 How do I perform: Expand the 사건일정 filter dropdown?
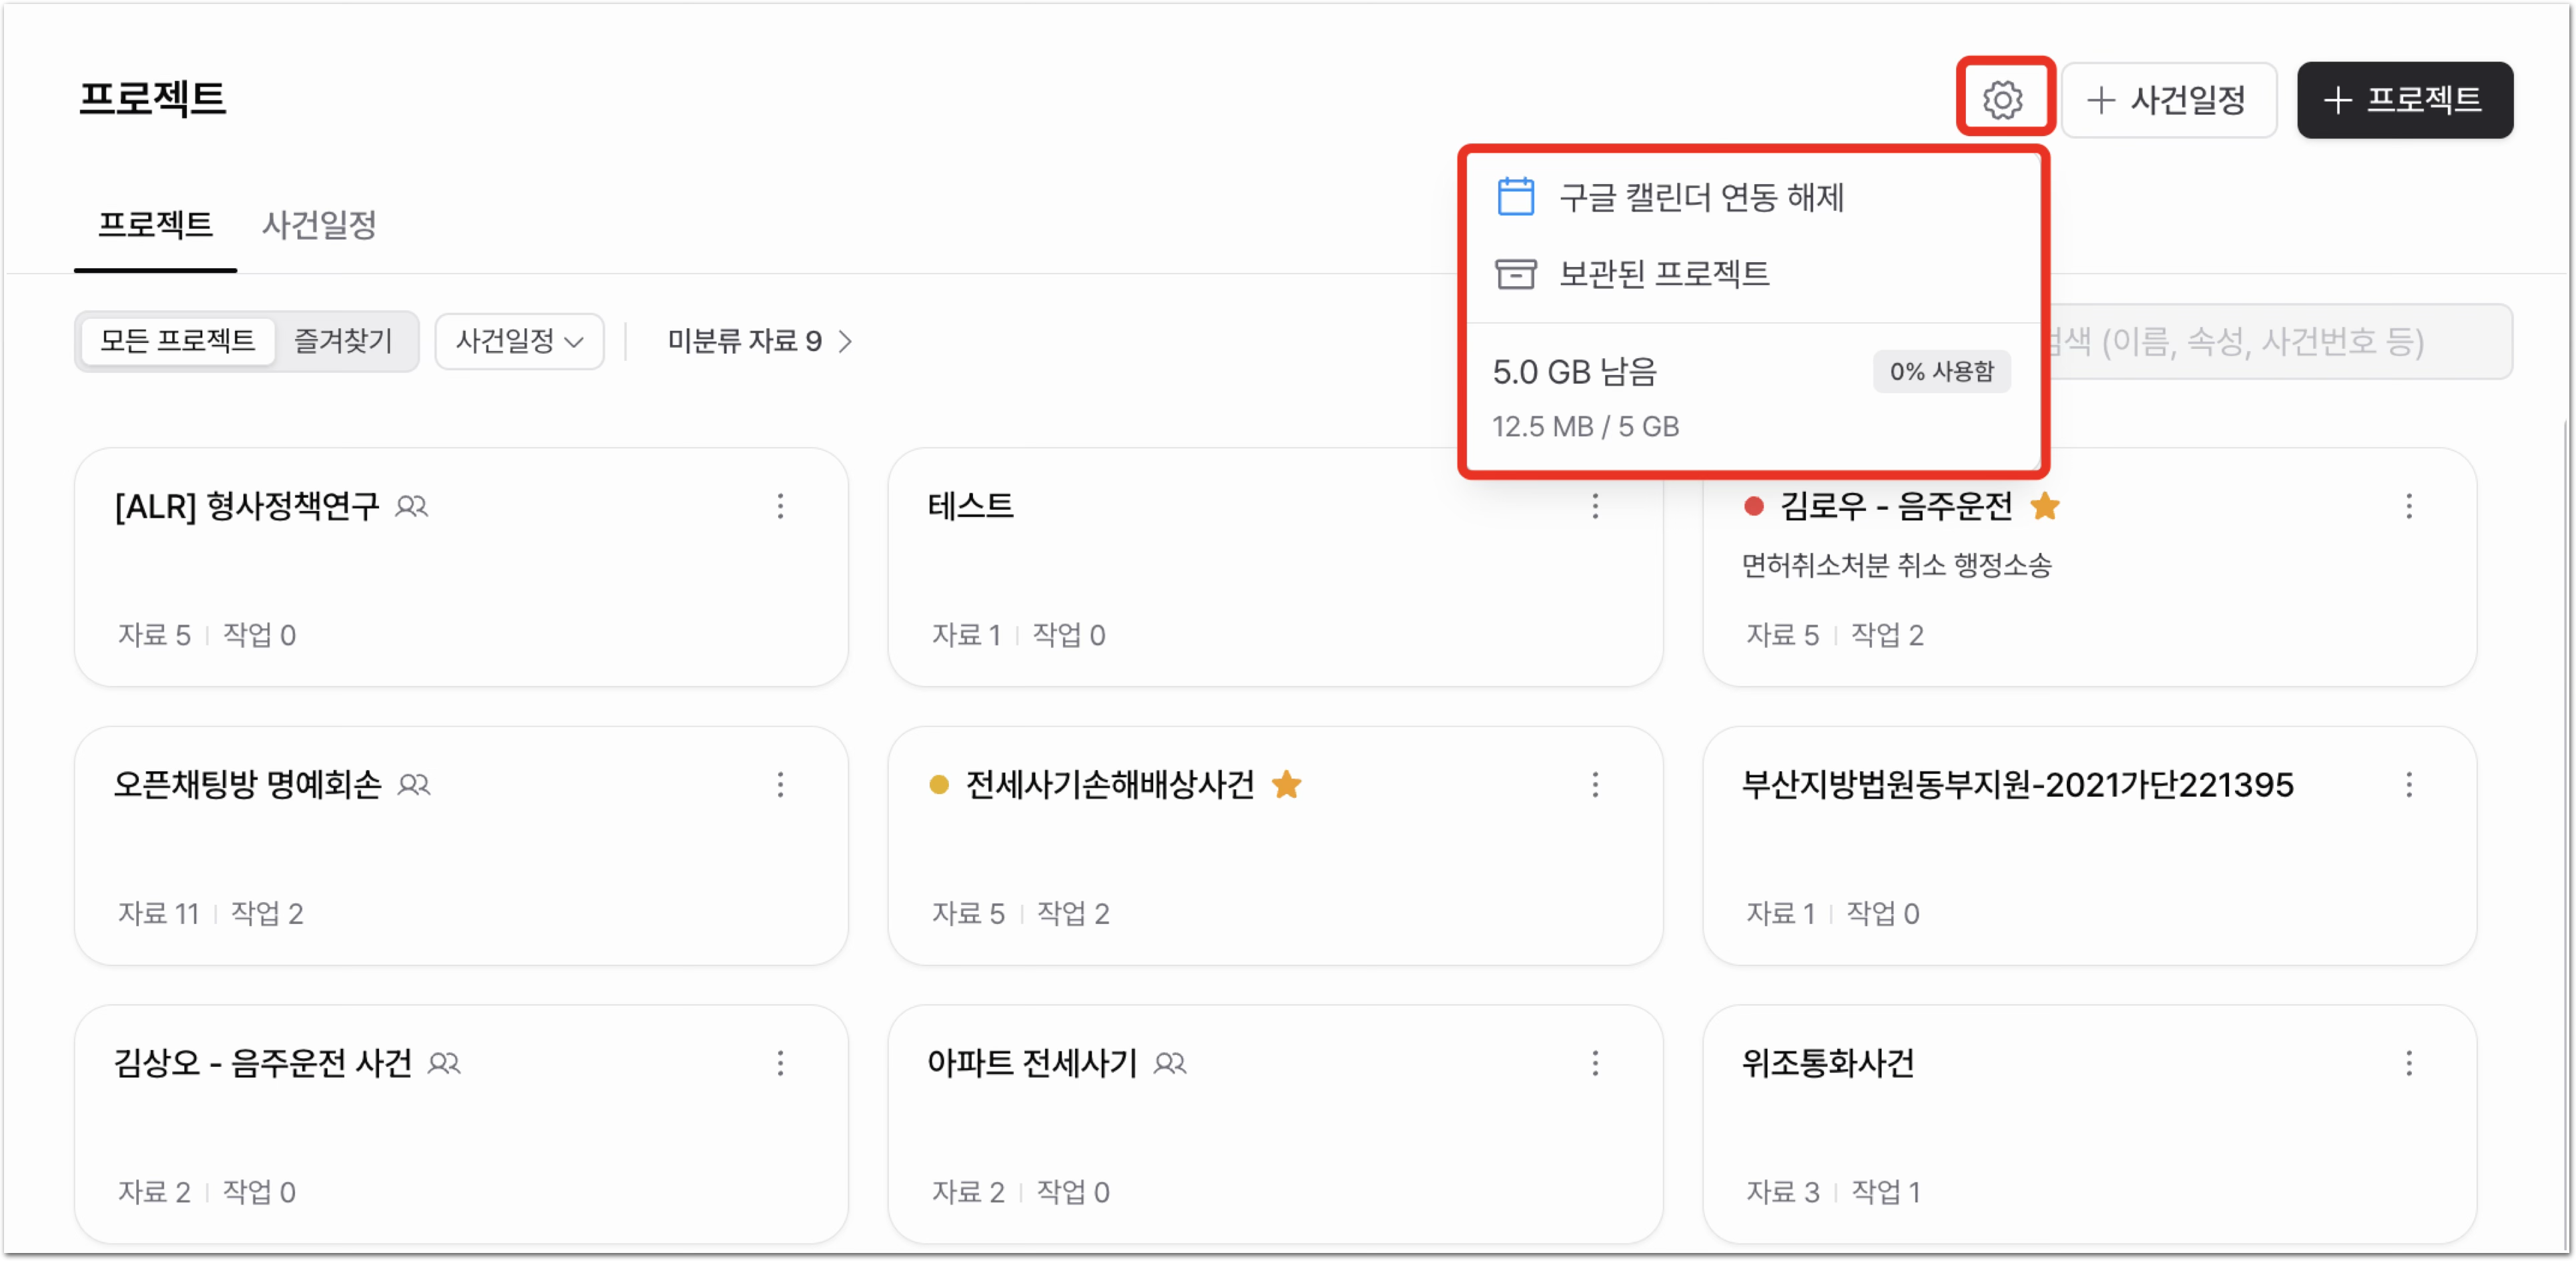pos(519,341)
